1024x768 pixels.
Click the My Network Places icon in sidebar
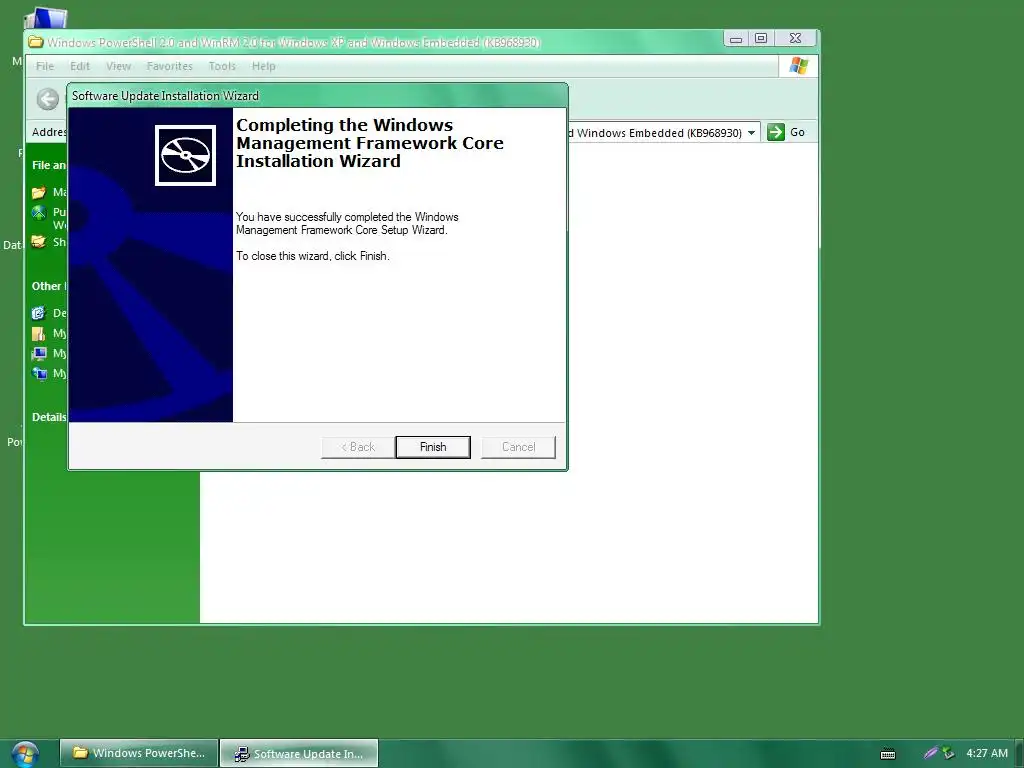(39, 374)
